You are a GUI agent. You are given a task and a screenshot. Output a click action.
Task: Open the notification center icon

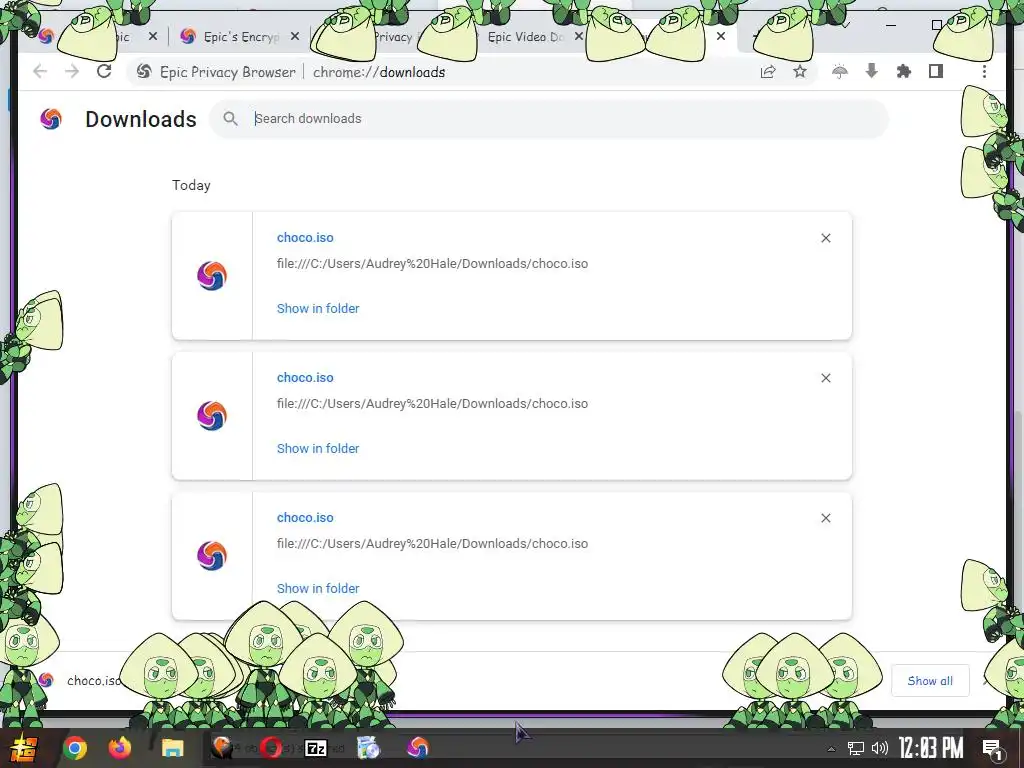(x=993, y=748)
